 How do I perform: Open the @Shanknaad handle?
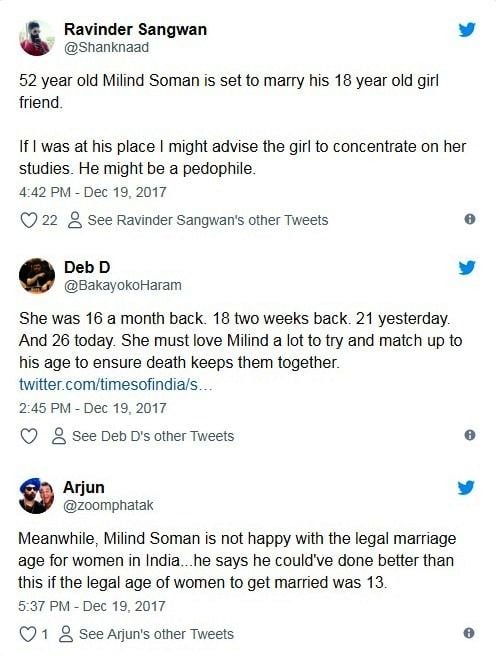[106, 47]
